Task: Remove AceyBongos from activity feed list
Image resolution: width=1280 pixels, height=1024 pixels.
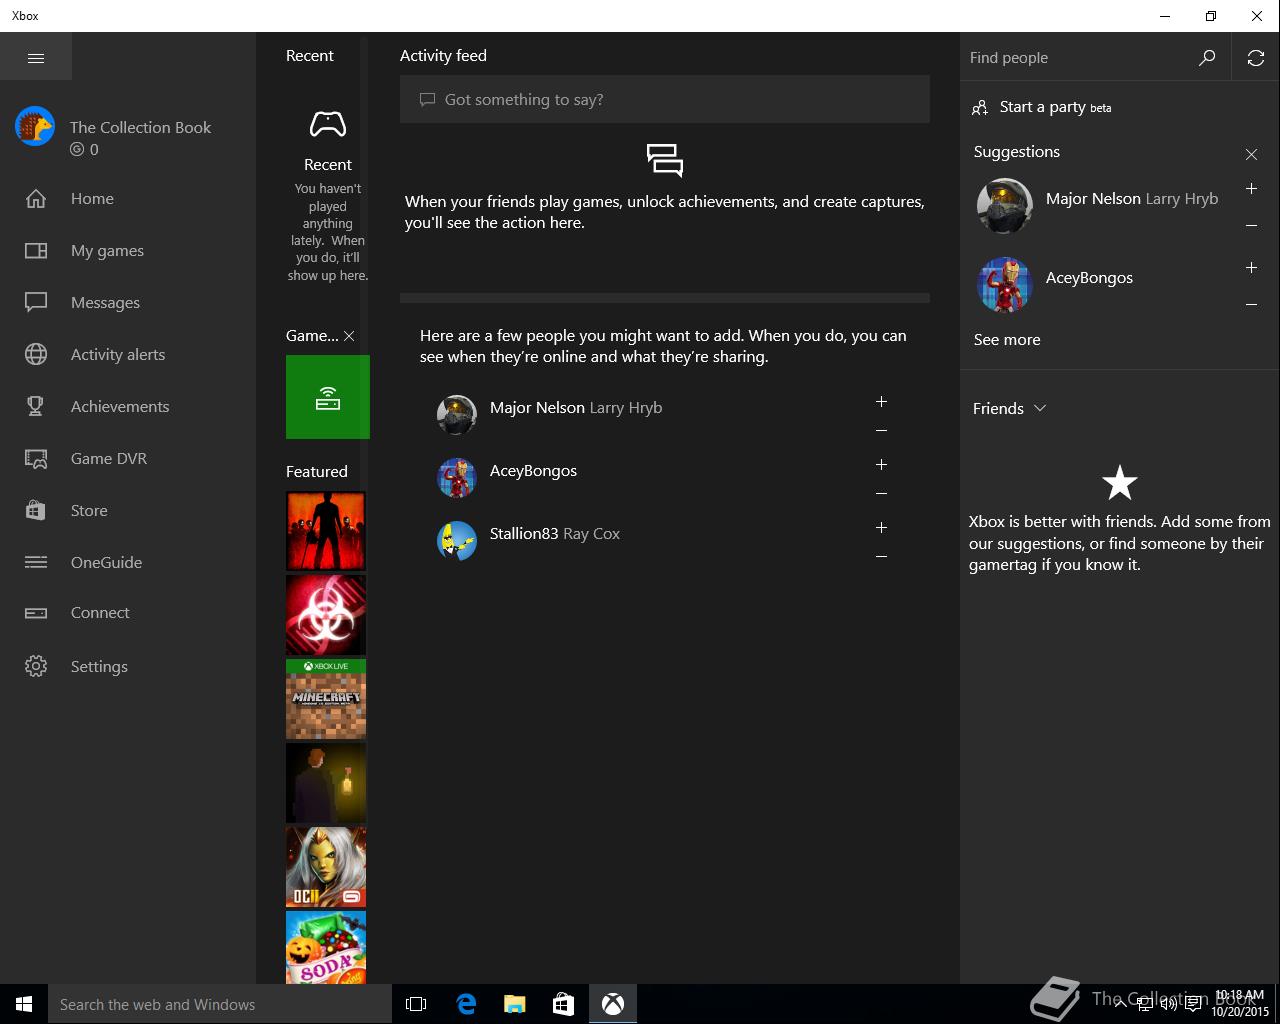Action: point(881,494)
